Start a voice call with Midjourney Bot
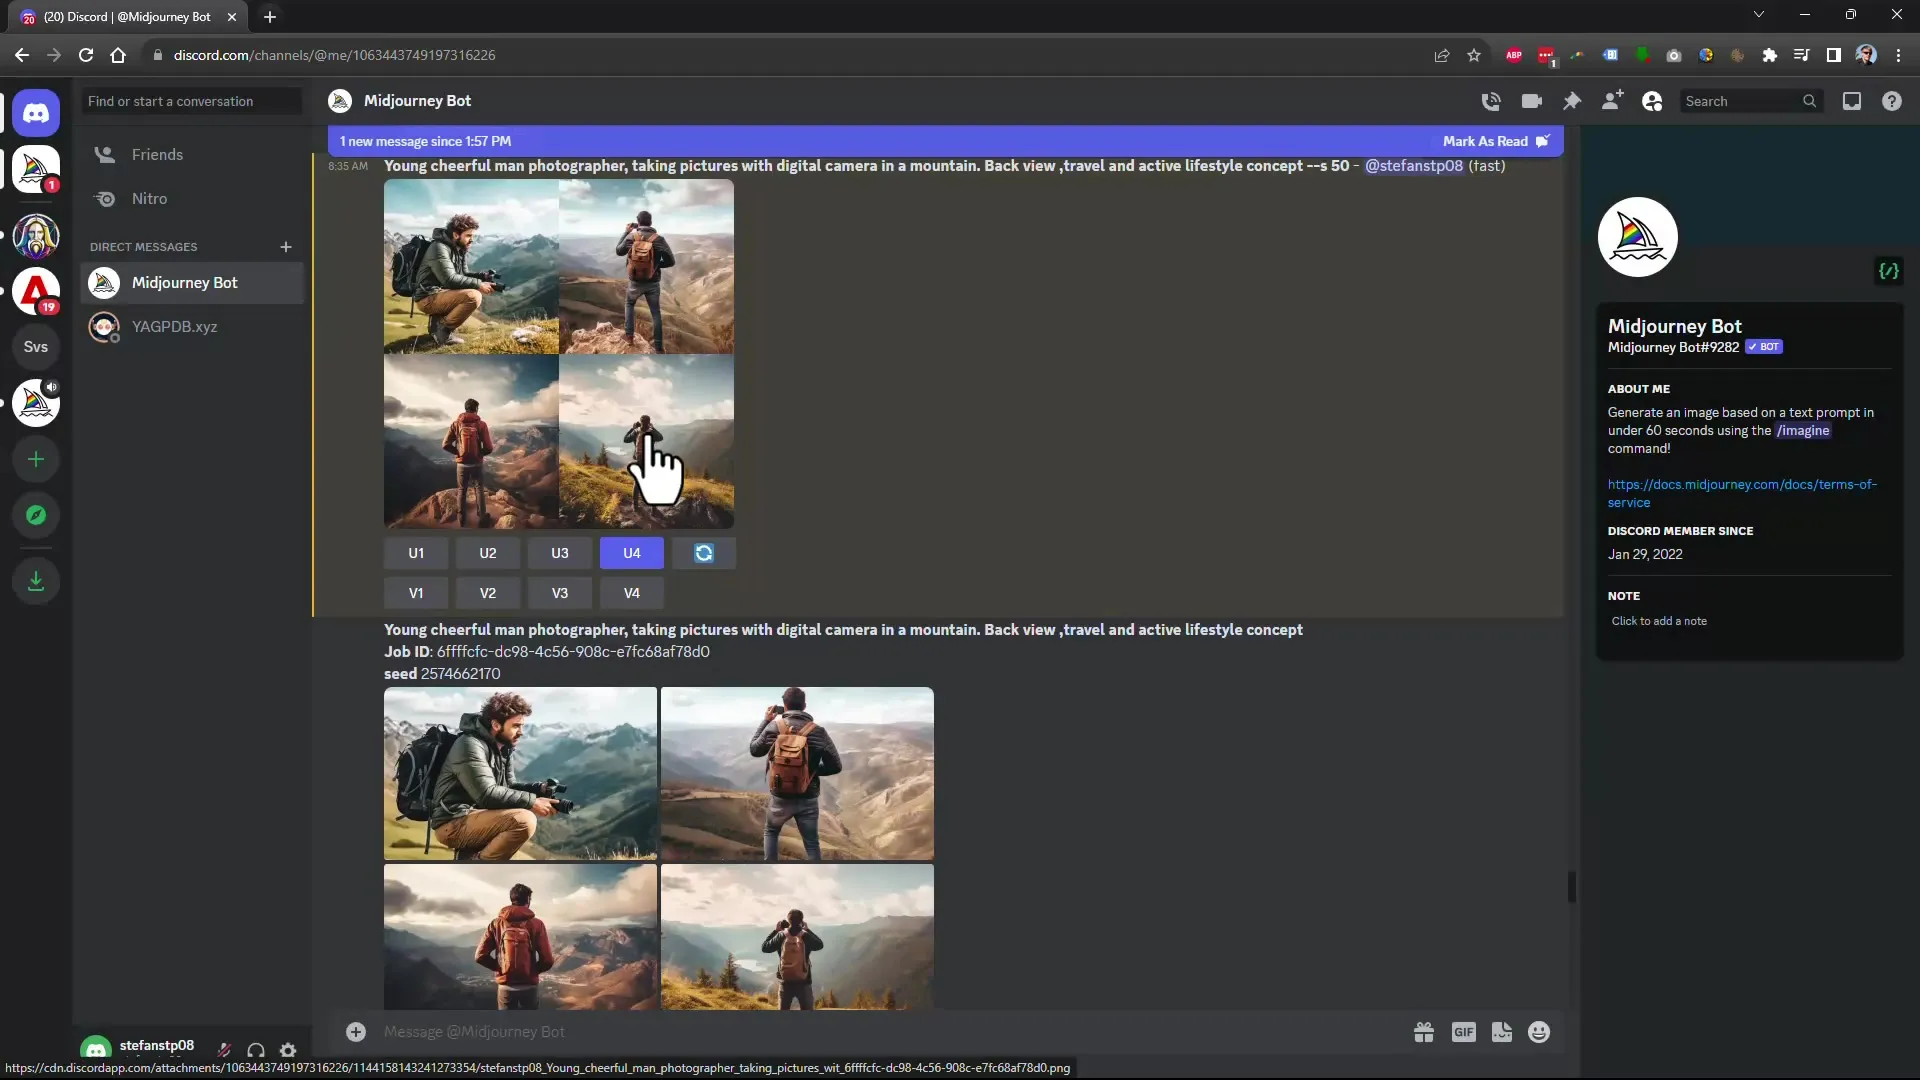 point(1491,101)
